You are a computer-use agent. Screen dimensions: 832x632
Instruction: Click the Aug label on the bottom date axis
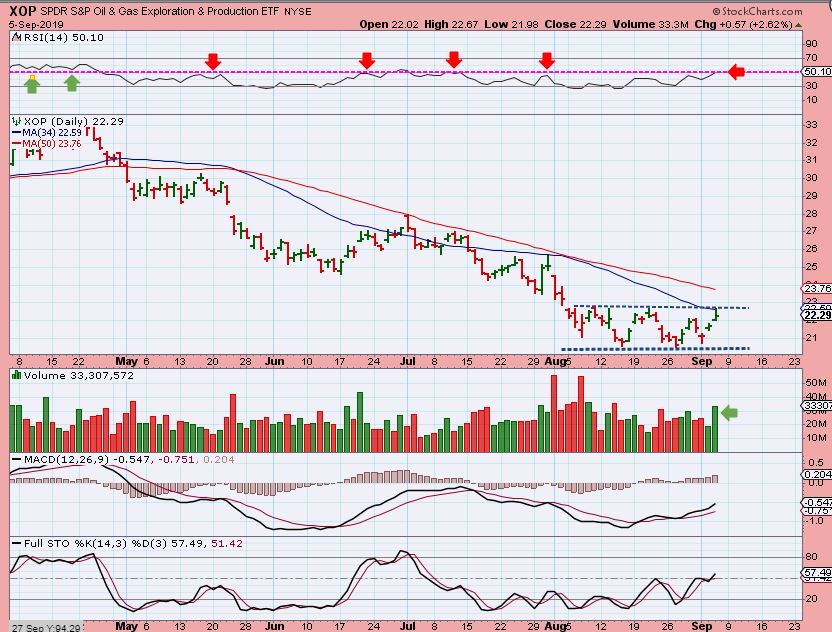(x=555, y=626)
